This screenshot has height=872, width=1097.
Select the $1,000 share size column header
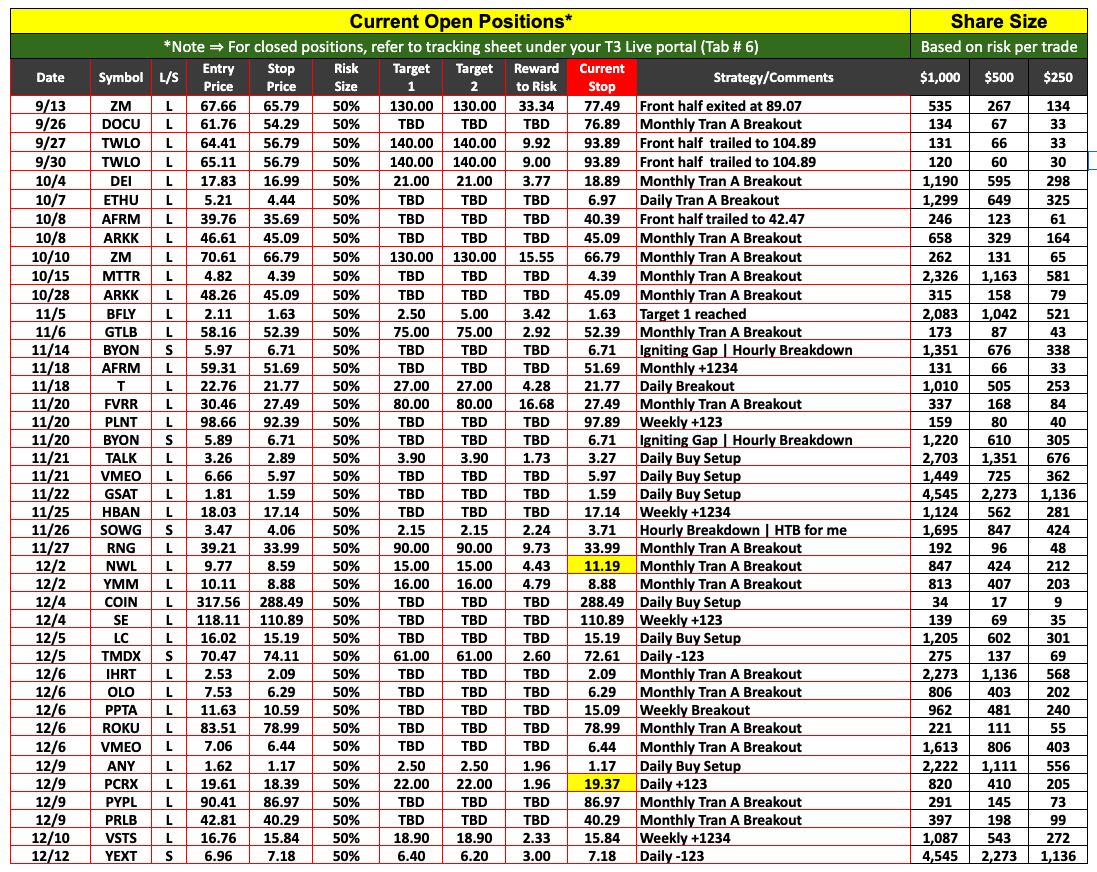tap(940, 77)
